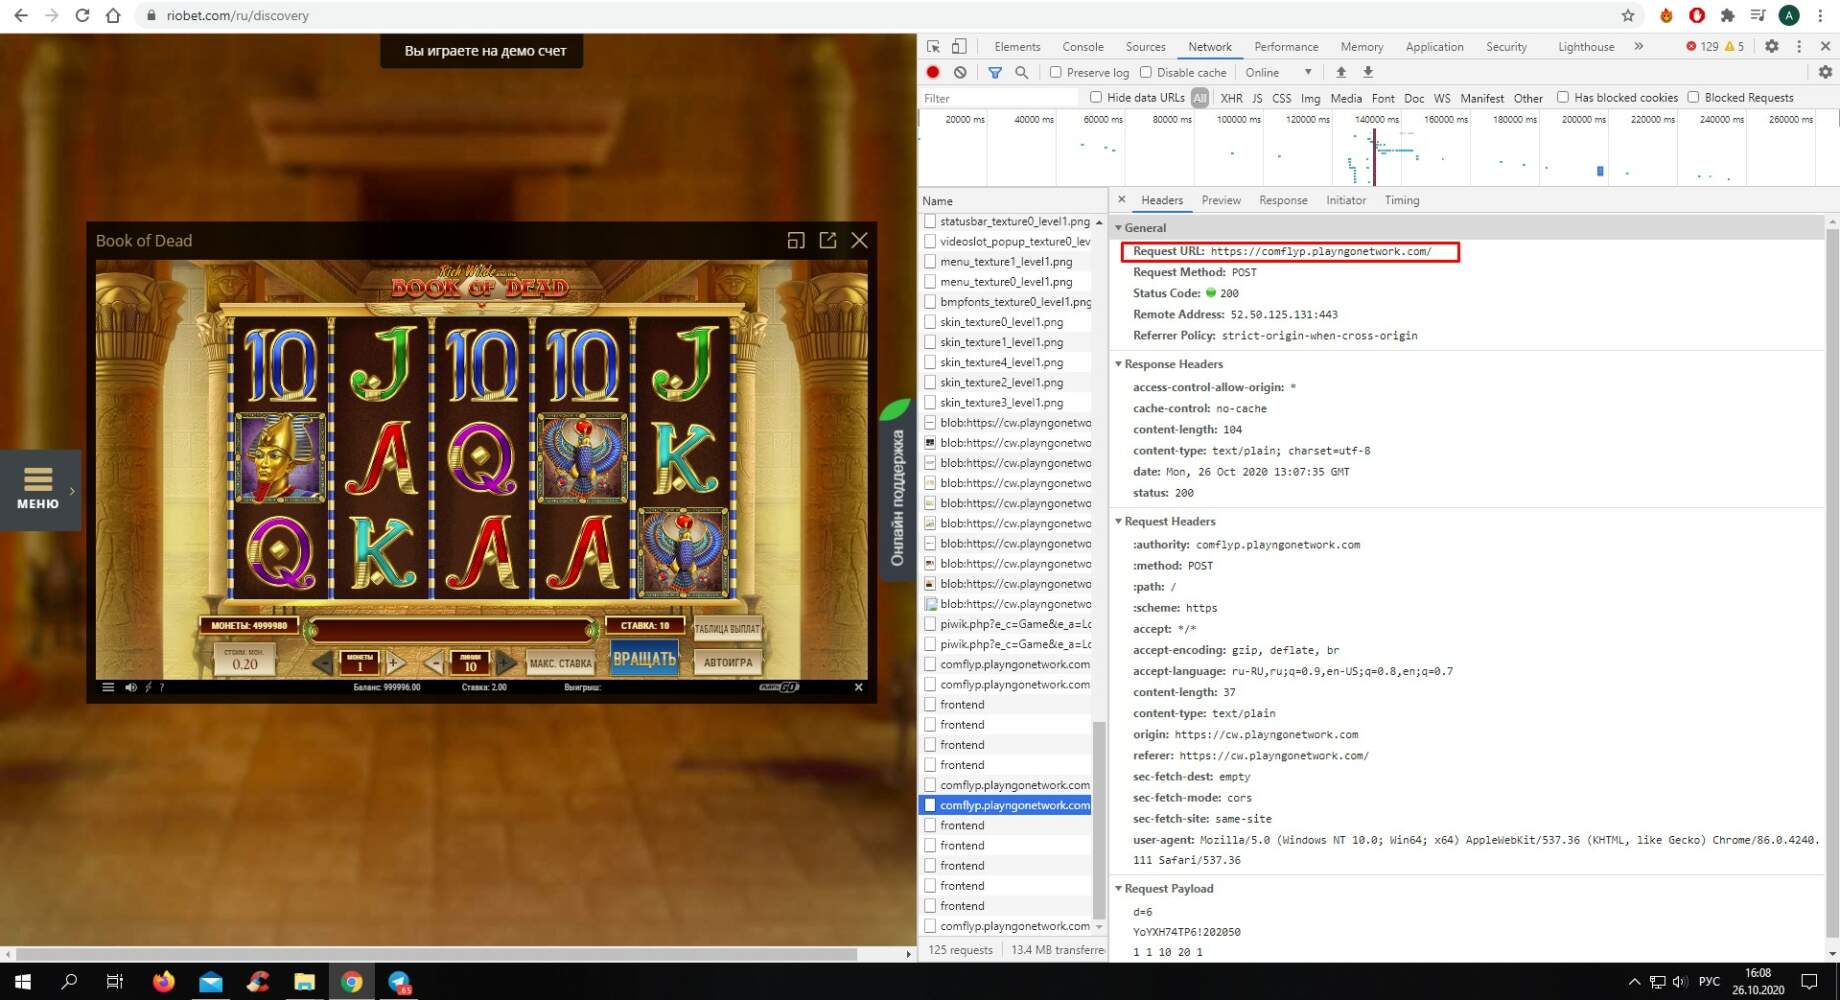1840x1000 pixels.
Task: Start АВТОИГРА autoplay
Action: click(x=728, y=662)
